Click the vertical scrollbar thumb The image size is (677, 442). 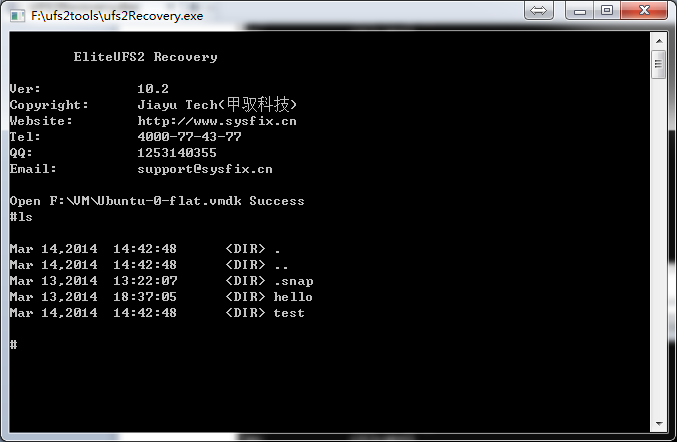tap(658, 64)
